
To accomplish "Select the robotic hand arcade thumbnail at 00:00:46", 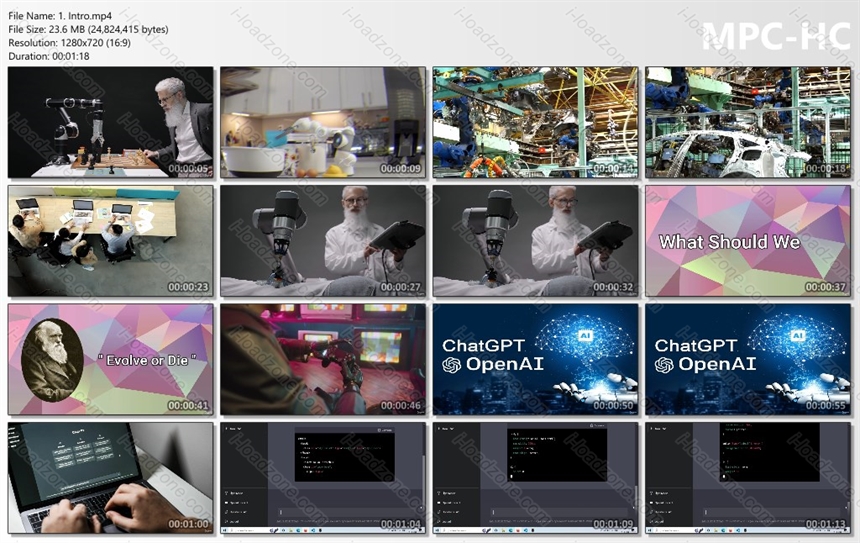I will [323, 359].
